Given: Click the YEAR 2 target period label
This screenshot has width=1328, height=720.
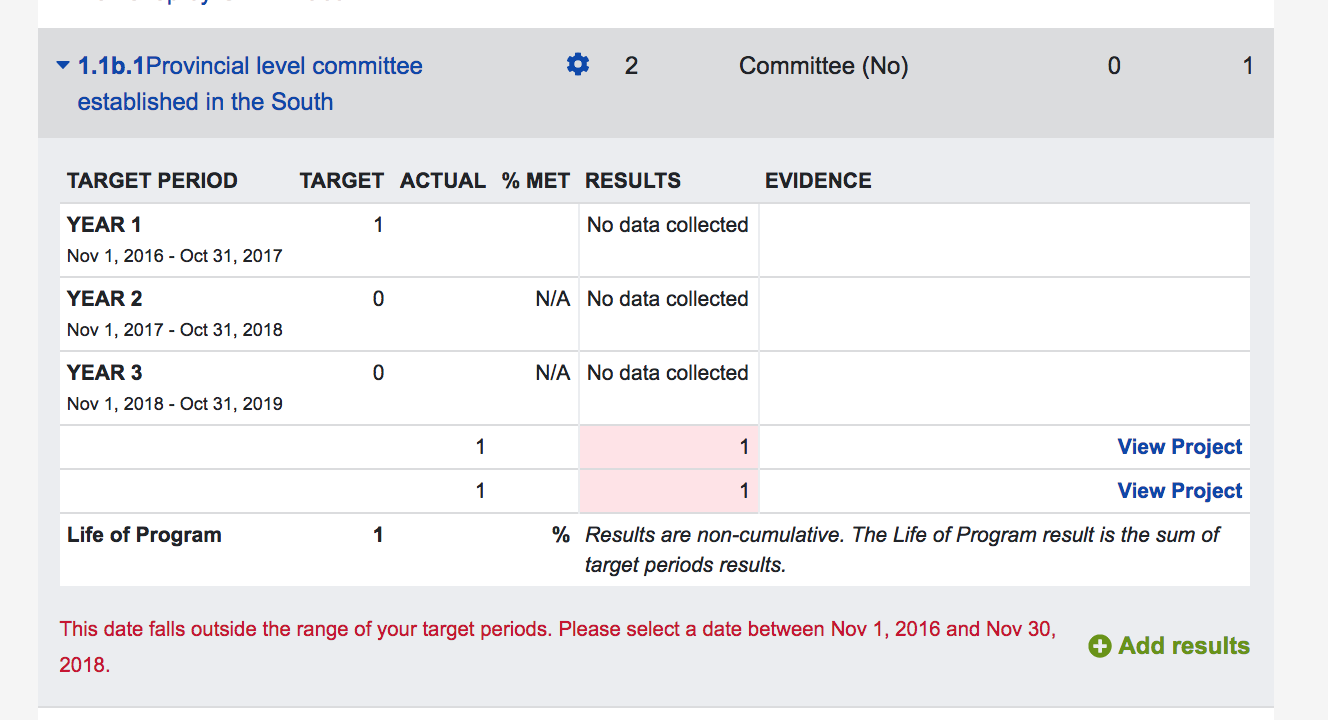Looking at the screenshot, I should 104,299.
